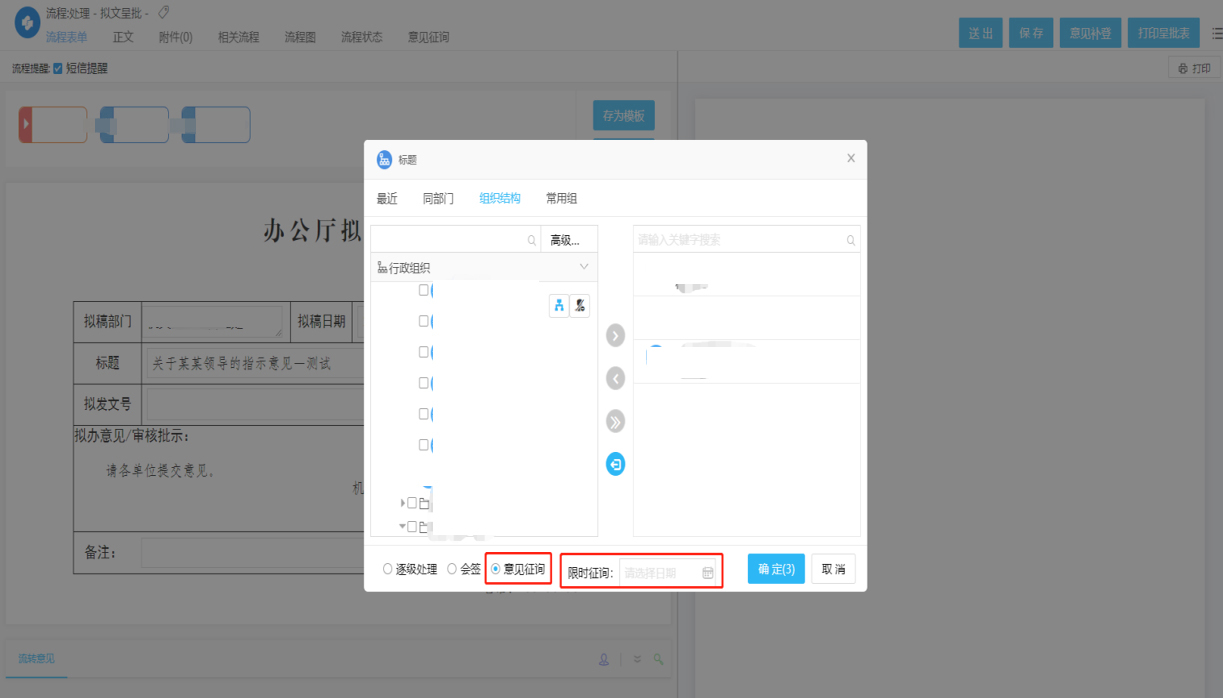Click the move-left single arrow button

[615, 378]
